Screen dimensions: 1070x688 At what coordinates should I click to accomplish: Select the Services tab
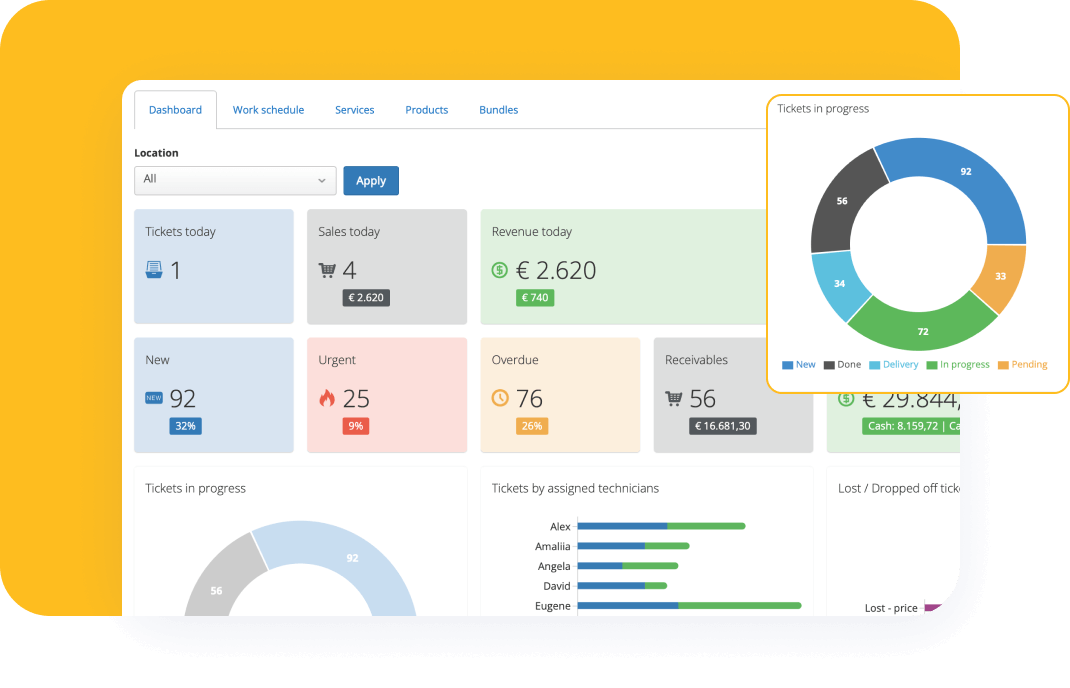pyautogui.click(x=354, y=109)
